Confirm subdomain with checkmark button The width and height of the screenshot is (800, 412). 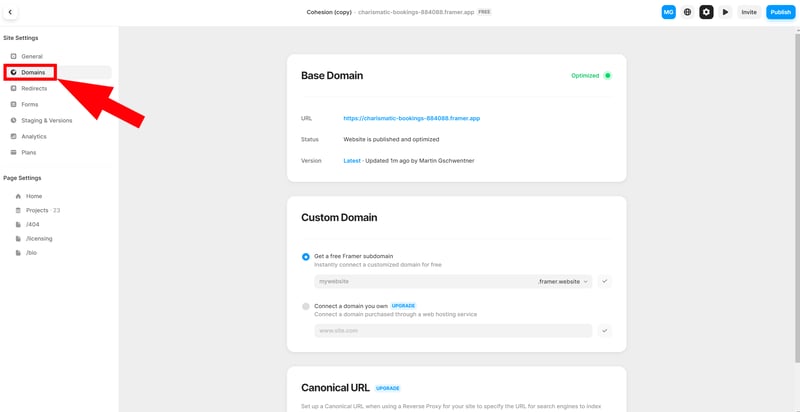coord(605,281)
